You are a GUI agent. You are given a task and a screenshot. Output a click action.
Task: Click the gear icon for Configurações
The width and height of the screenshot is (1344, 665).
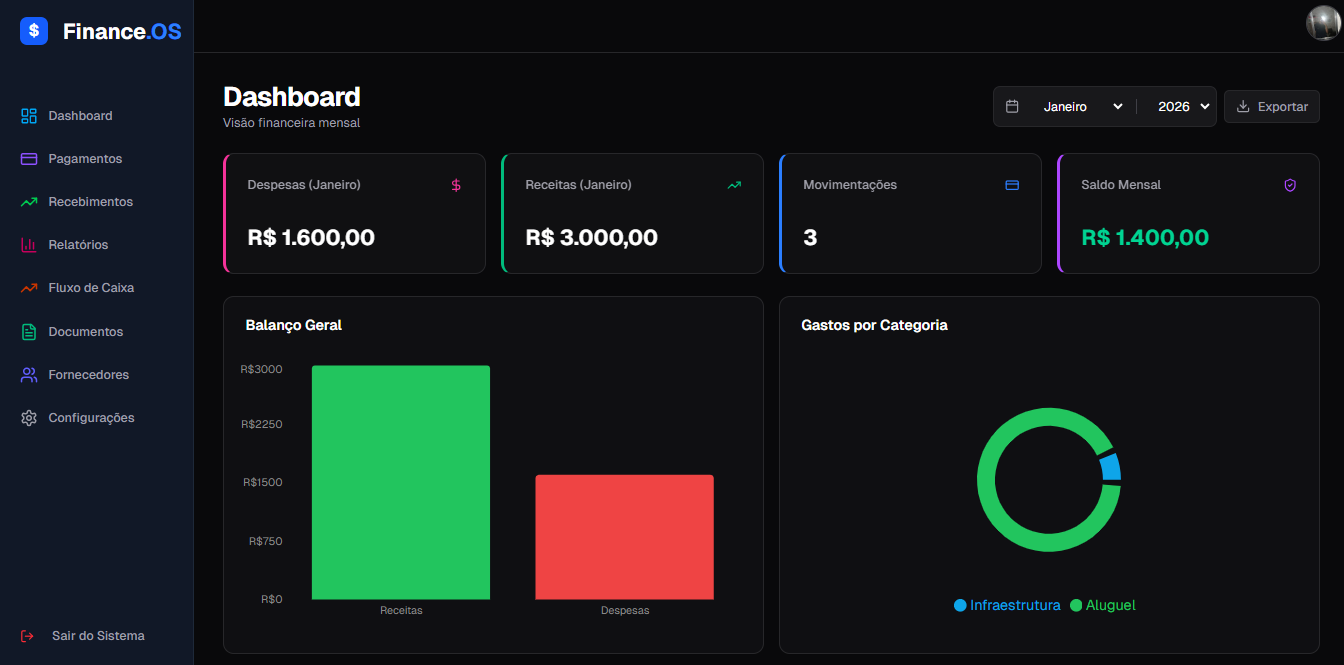tap(29, 418)
